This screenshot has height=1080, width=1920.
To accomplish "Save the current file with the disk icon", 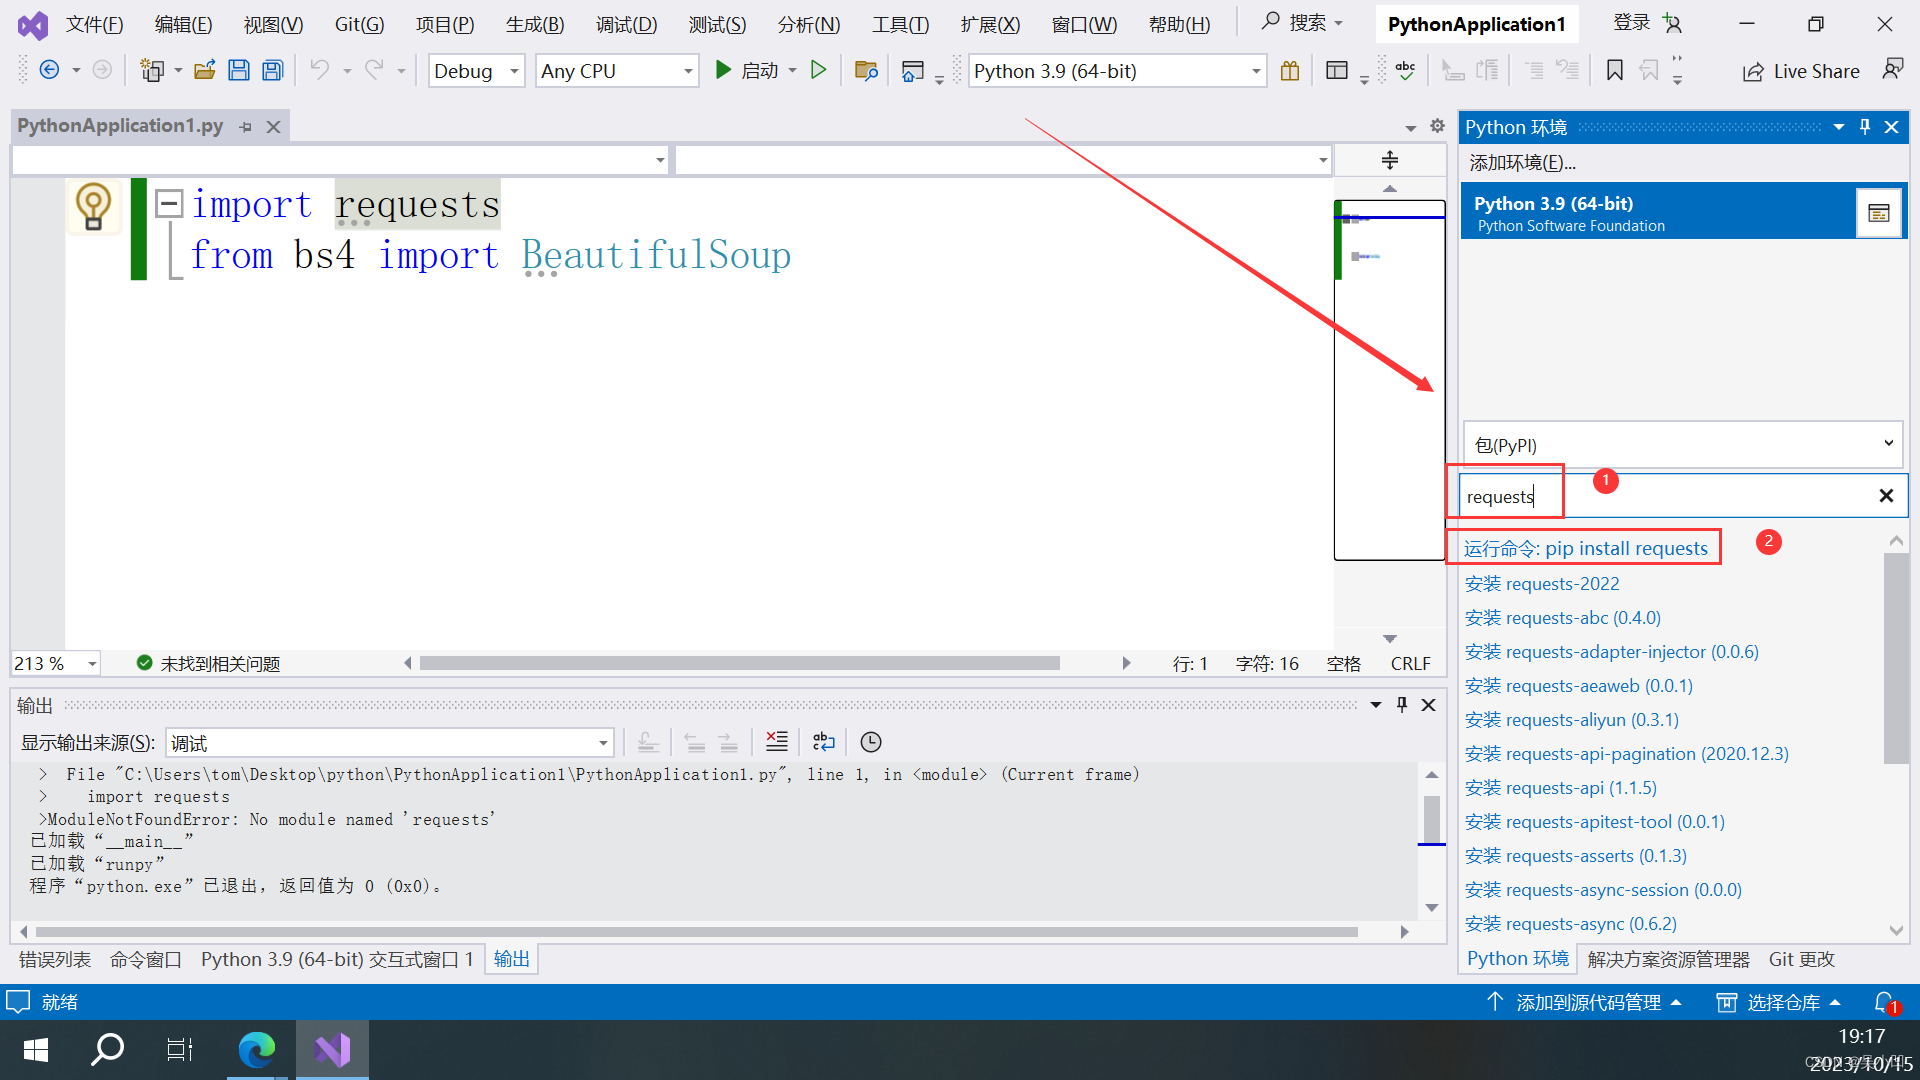I will coord(238,70).
